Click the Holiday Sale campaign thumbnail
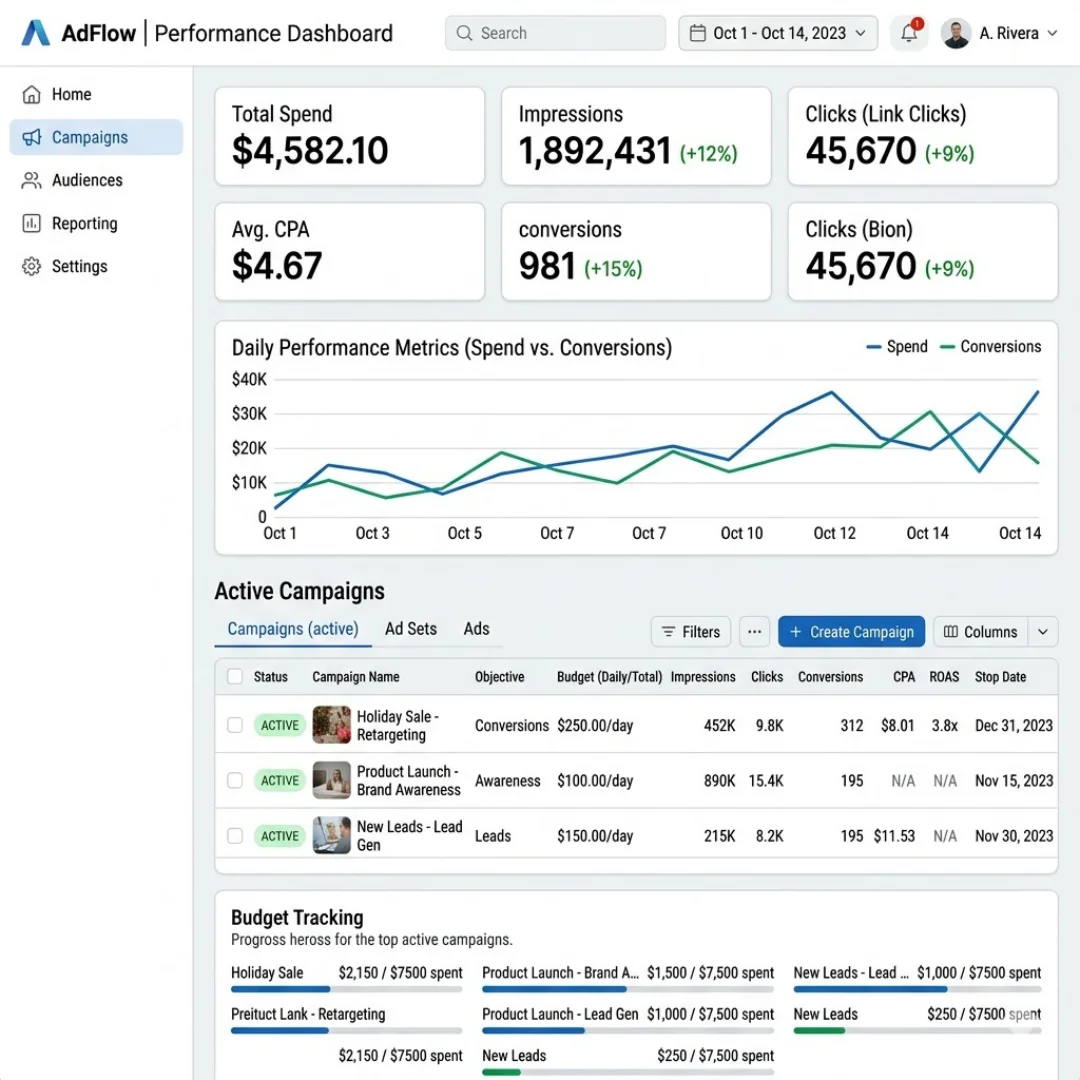Screen dimensions: 1080x1080 coord(331,725)
